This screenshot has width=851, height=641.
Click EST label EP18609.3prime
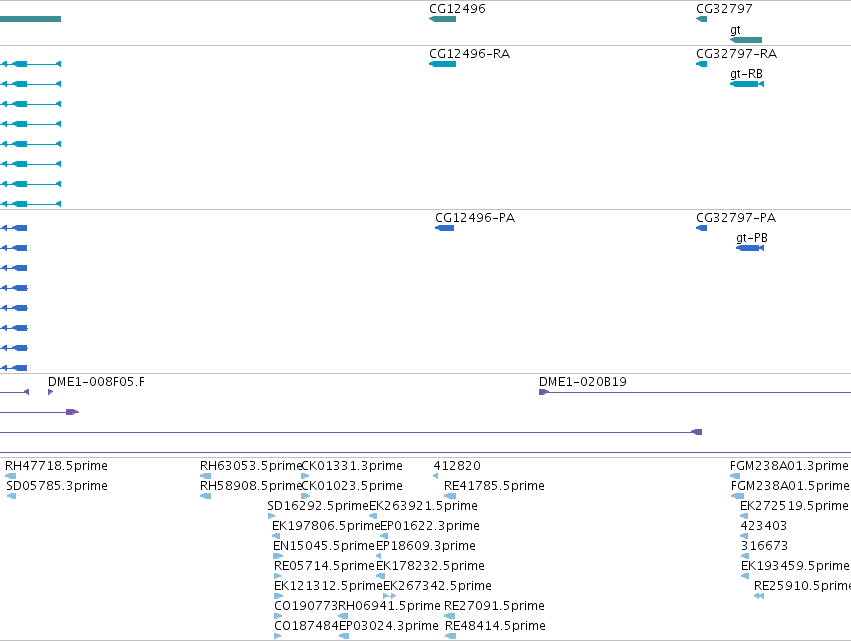click(x=426, y=546)
